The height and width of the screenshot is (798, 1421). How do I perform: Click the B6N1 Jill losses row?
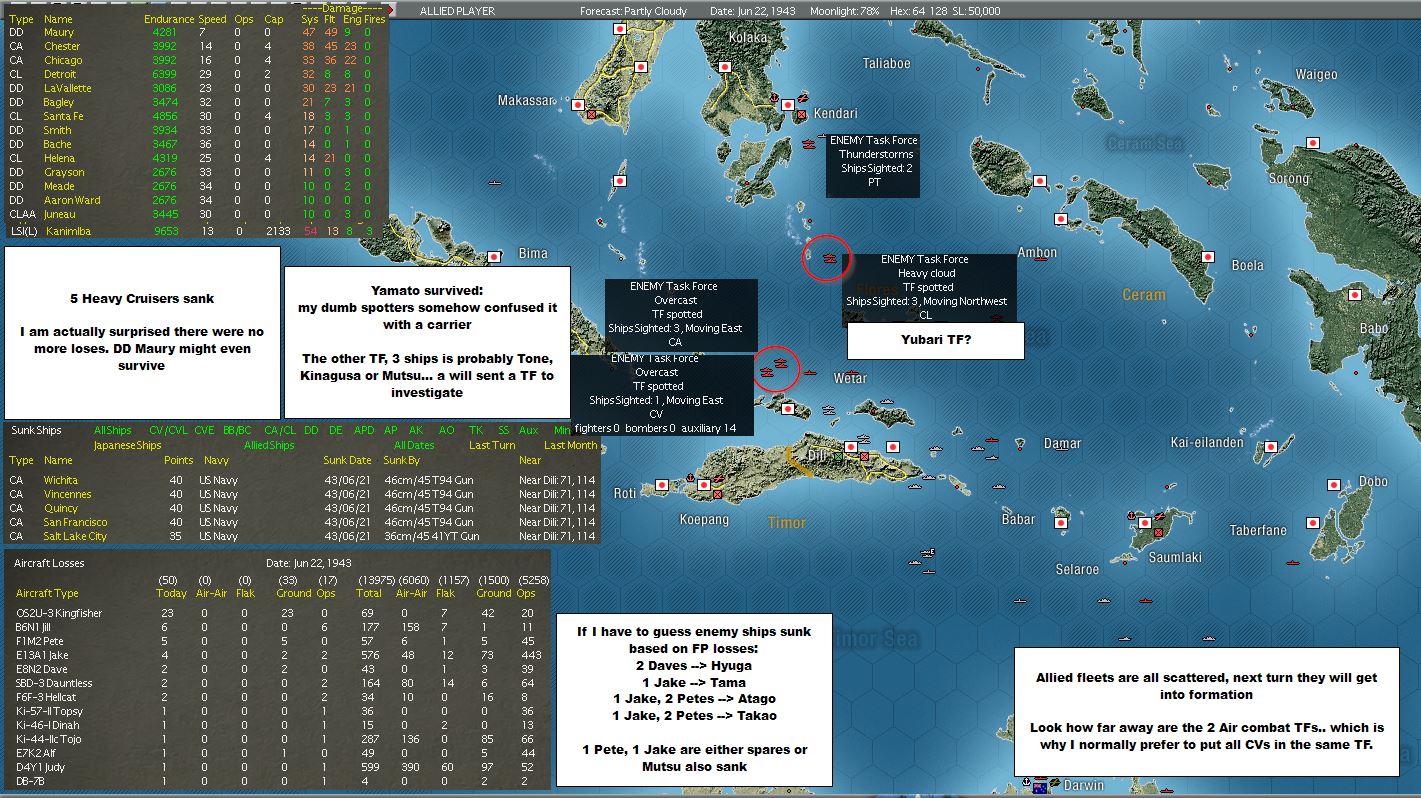pyautogui.click(x=277, y=627)
